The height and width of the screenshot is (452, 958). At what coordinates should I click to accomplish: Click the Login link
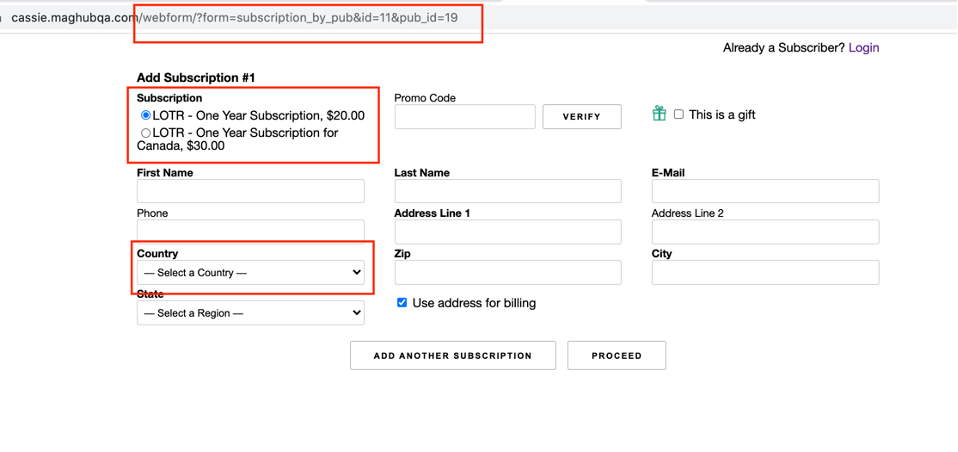863,48
